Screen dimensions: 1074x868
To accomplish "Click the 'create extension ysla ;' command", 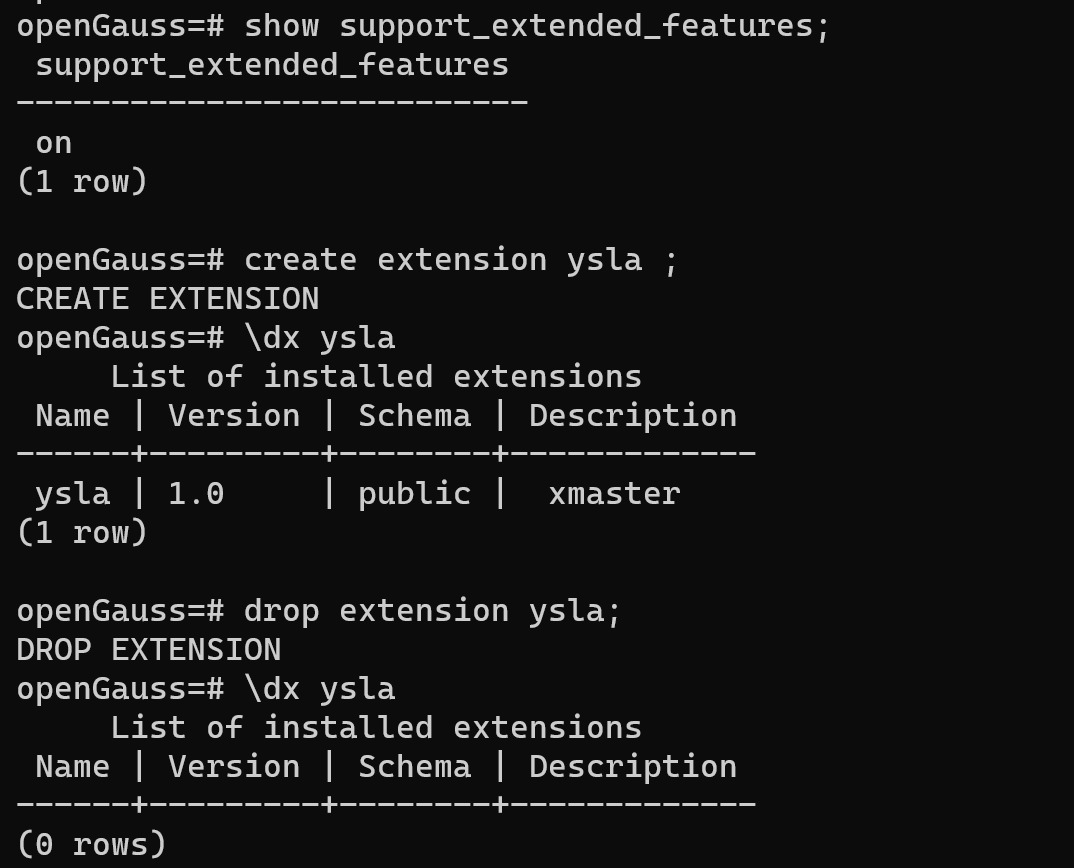I will coord(461,260).
